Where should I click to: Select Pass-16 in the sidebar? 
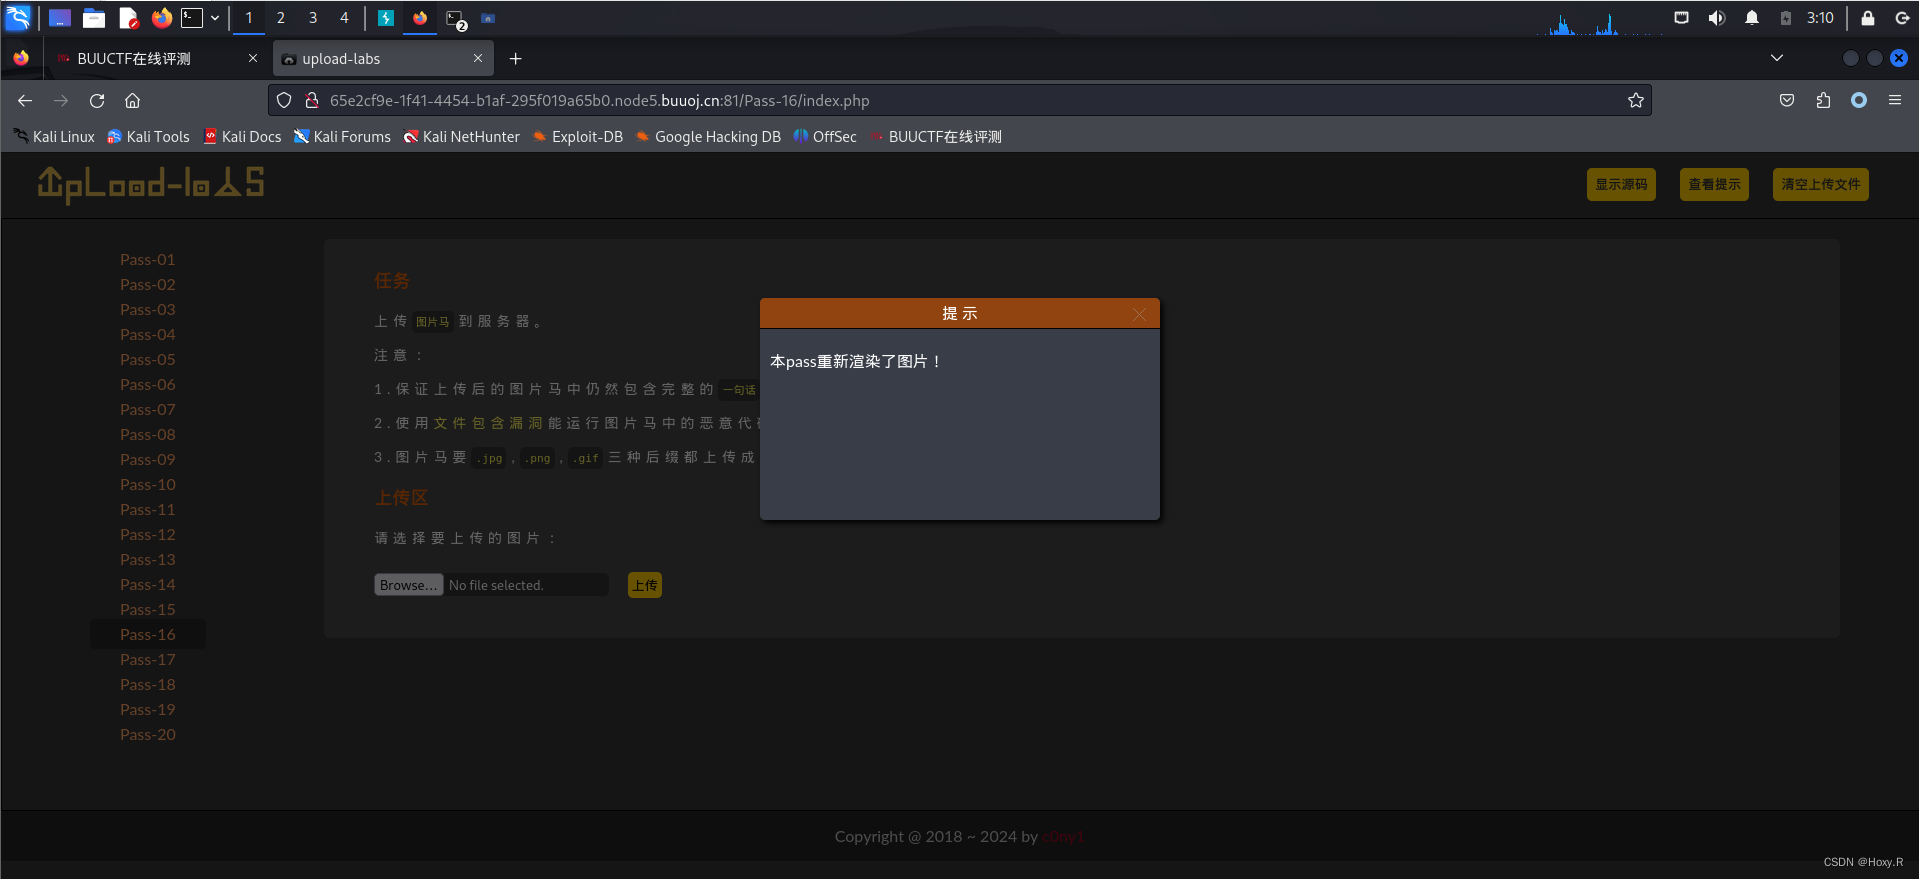pyautogui.click(x=148, y=634)
